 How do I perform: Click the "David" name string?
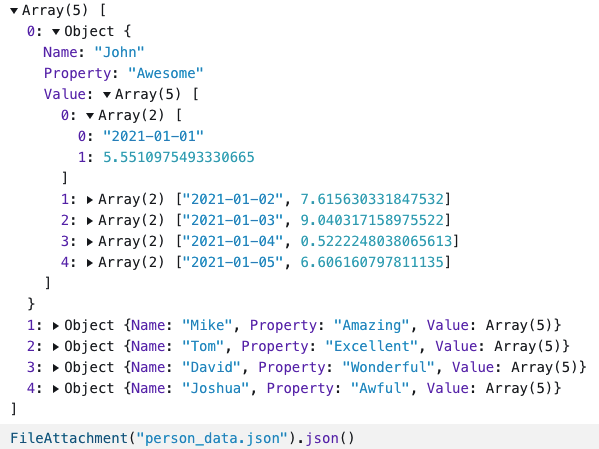[211, 367]
